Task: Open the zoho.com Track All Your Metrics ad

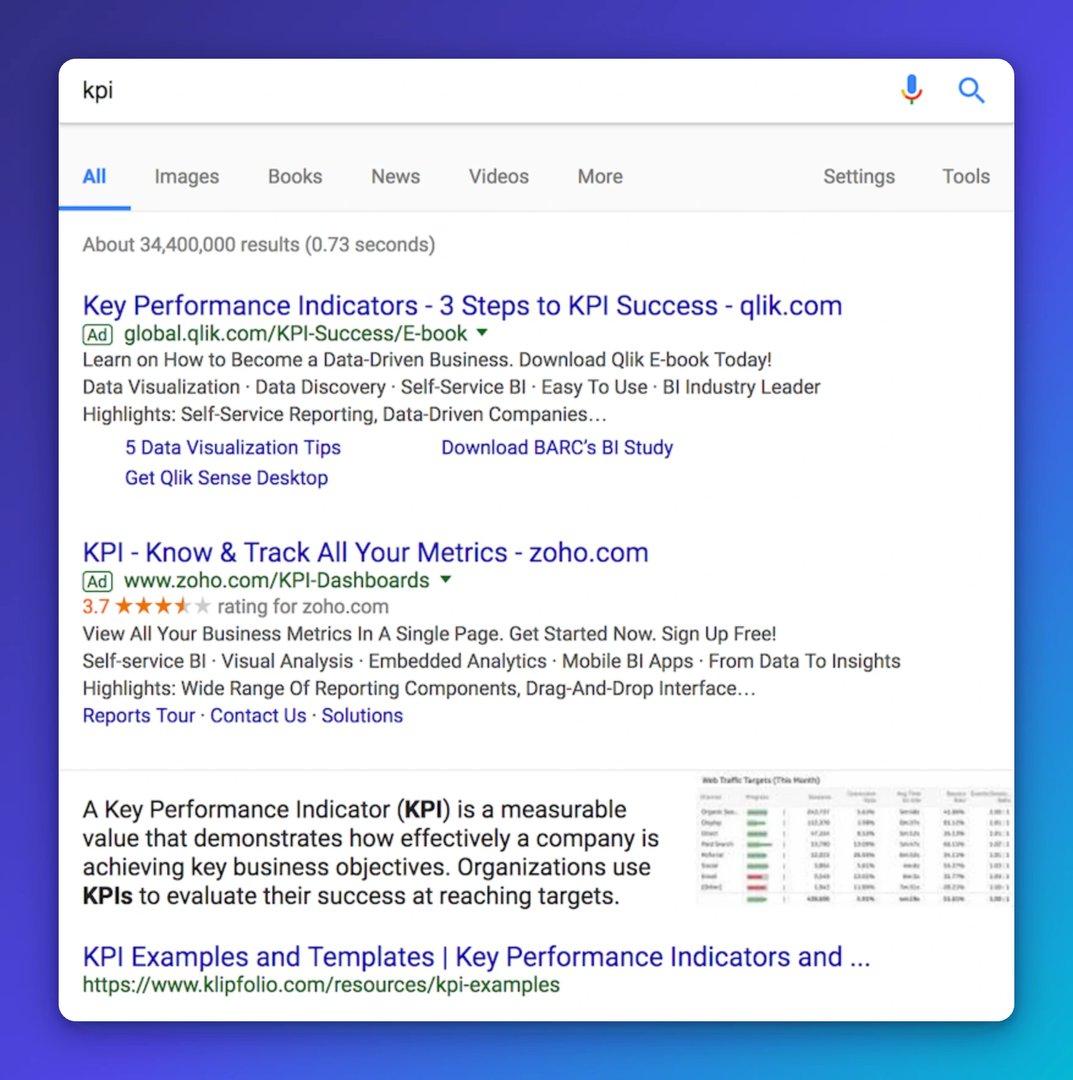Action: [x=365, y=552]
